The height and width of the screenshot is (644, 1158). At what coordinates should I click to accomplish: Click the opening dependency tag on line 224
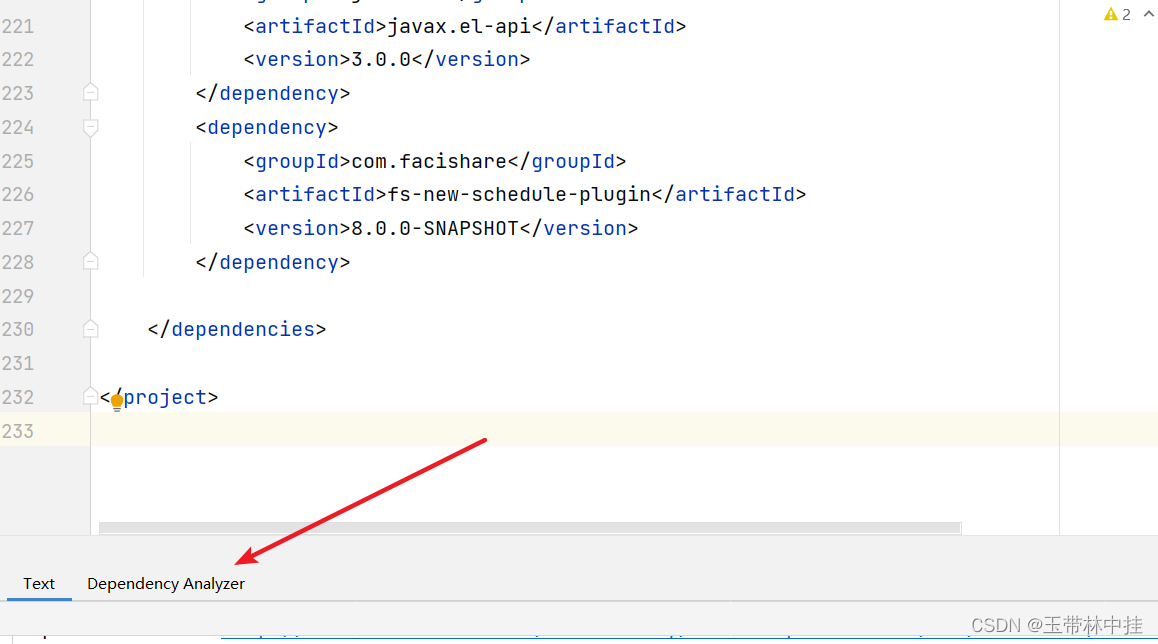(x=267, y=128)
